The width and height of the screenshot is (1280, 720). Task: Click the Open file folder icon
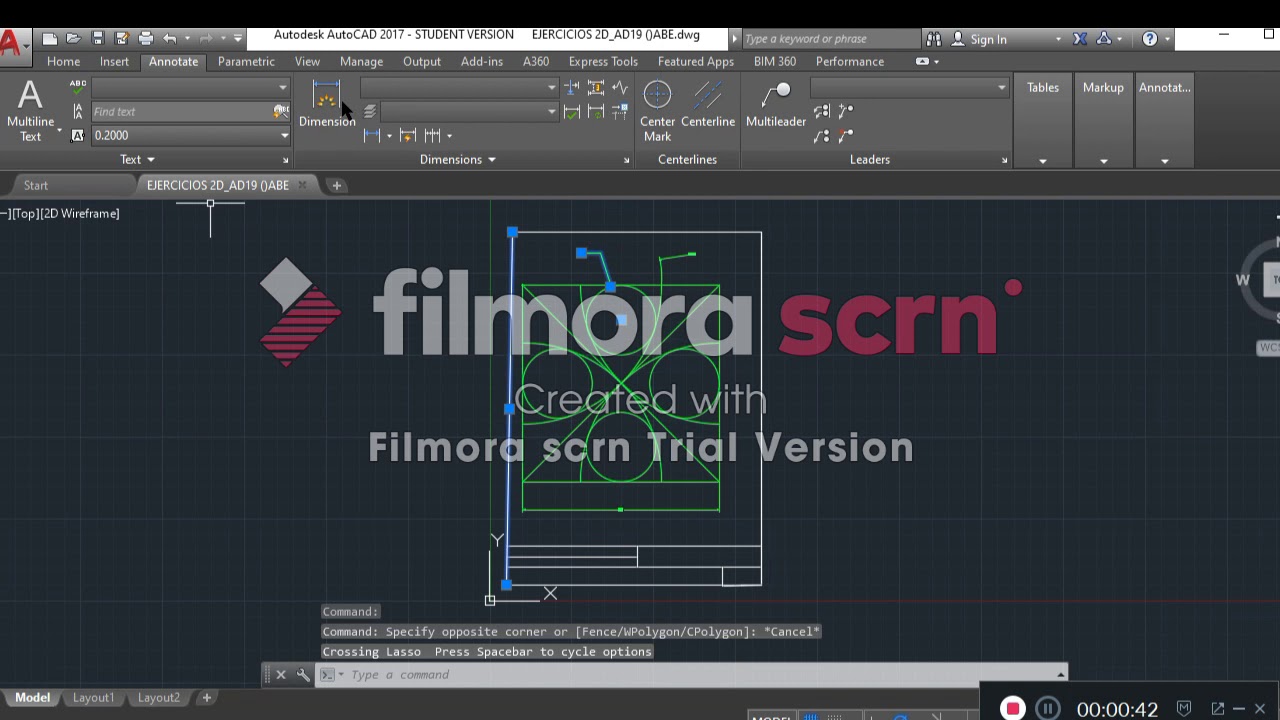coord(73,39)
